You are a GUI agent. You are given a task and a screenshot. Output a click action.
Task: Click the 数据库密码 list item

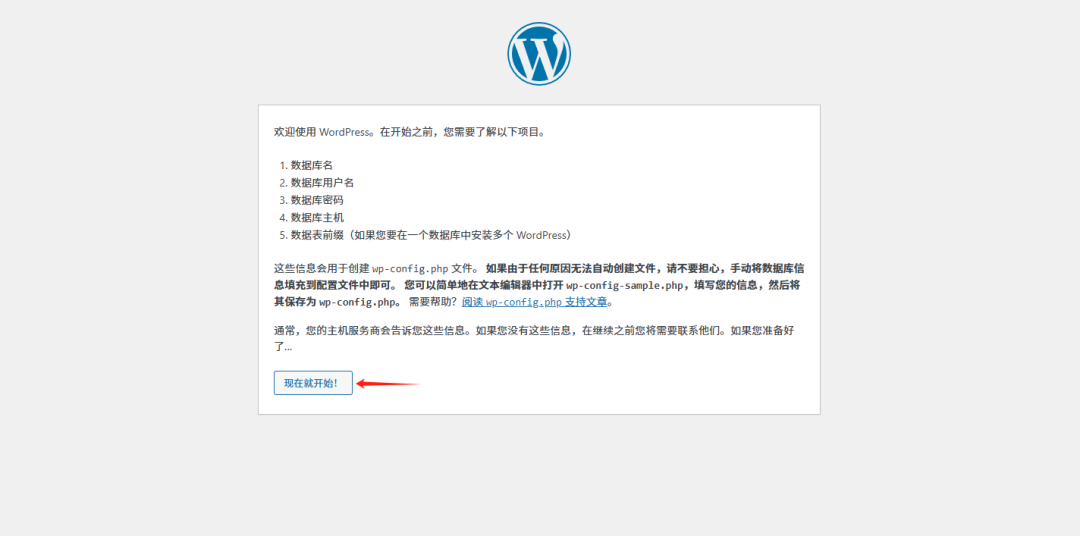point(317,200)
